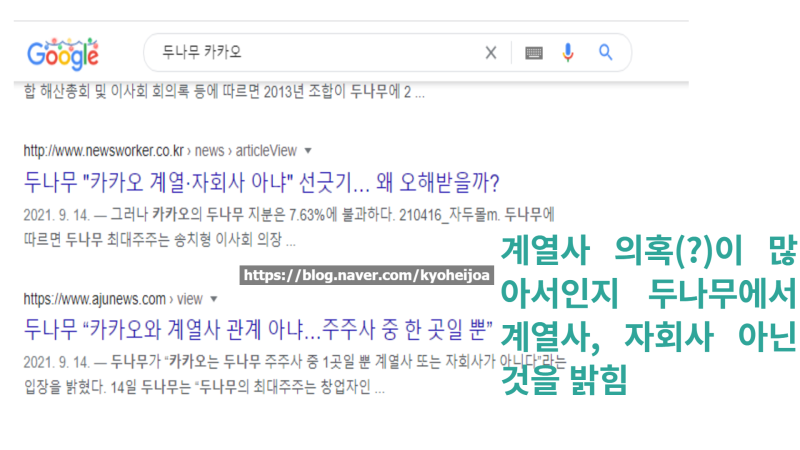Open the Google logo homepage
The image size is (800, 450).
63,54
